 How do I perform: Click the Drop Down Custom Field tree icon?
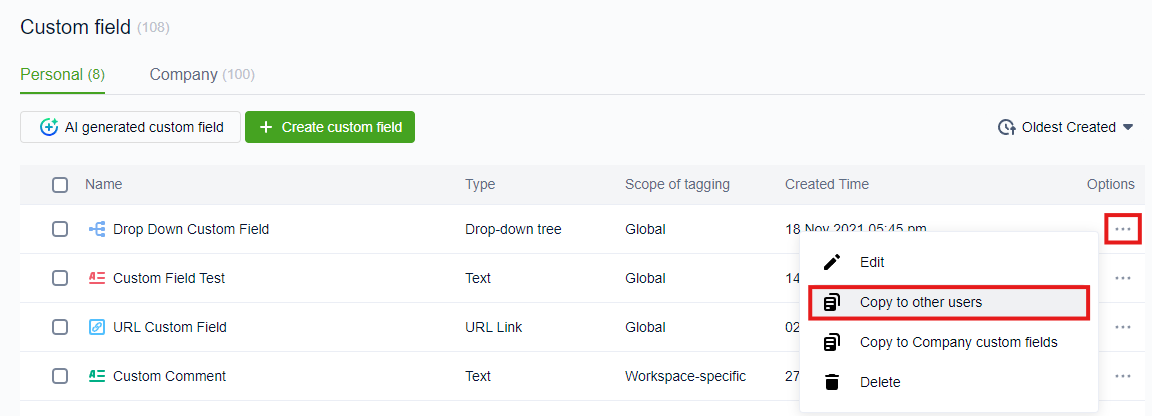[97, 229]
